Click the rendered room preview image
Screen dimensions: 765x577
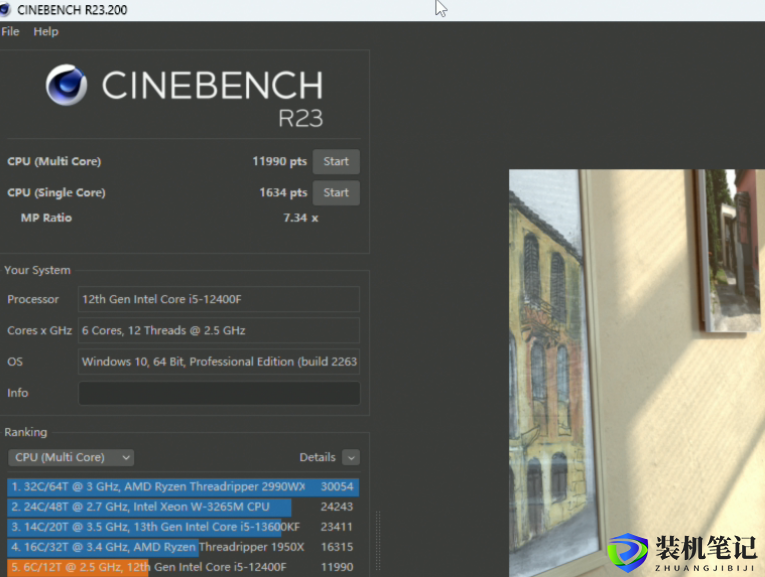click(x=637, y=373)
